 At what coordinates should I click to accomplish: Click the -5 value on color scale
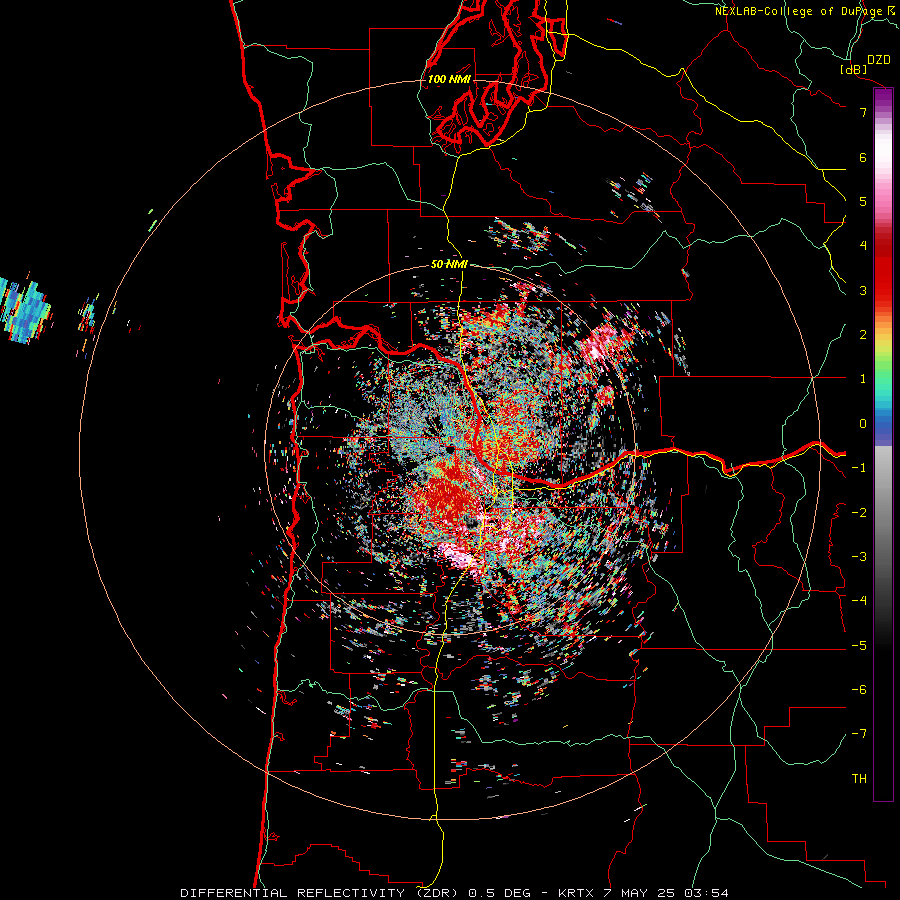(x=859, y=645)
